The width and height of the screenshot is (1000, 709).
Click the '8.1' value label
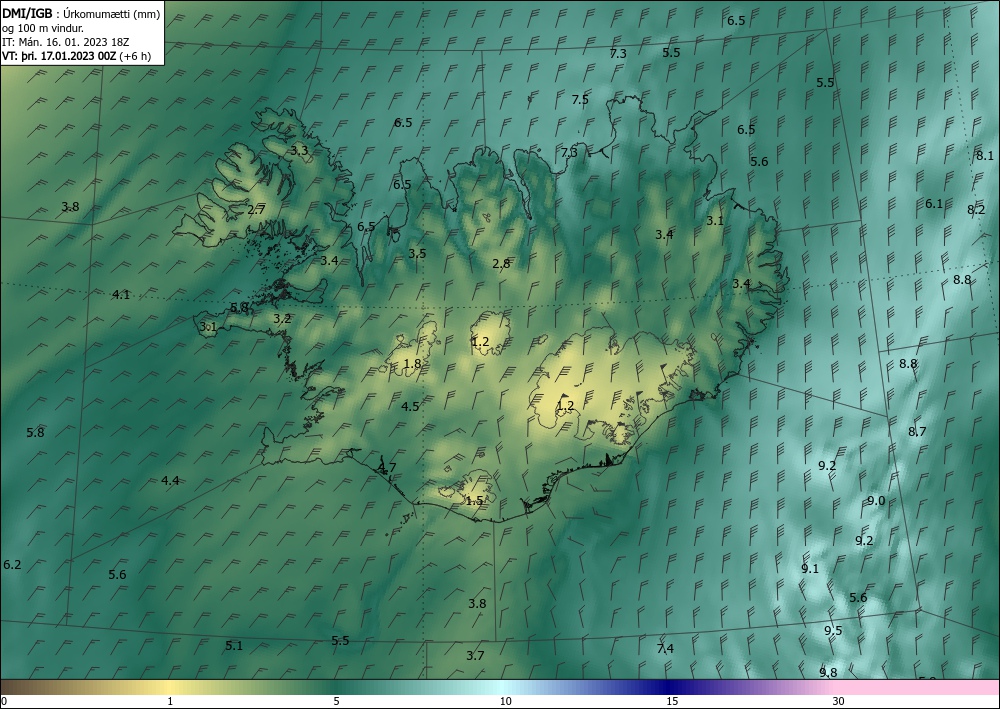click(985, 156)
